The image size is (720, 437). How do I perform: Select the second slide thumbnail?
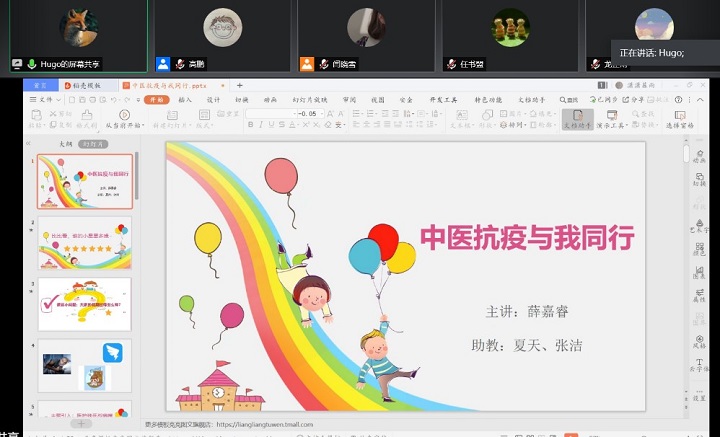[x=85, y=242]
